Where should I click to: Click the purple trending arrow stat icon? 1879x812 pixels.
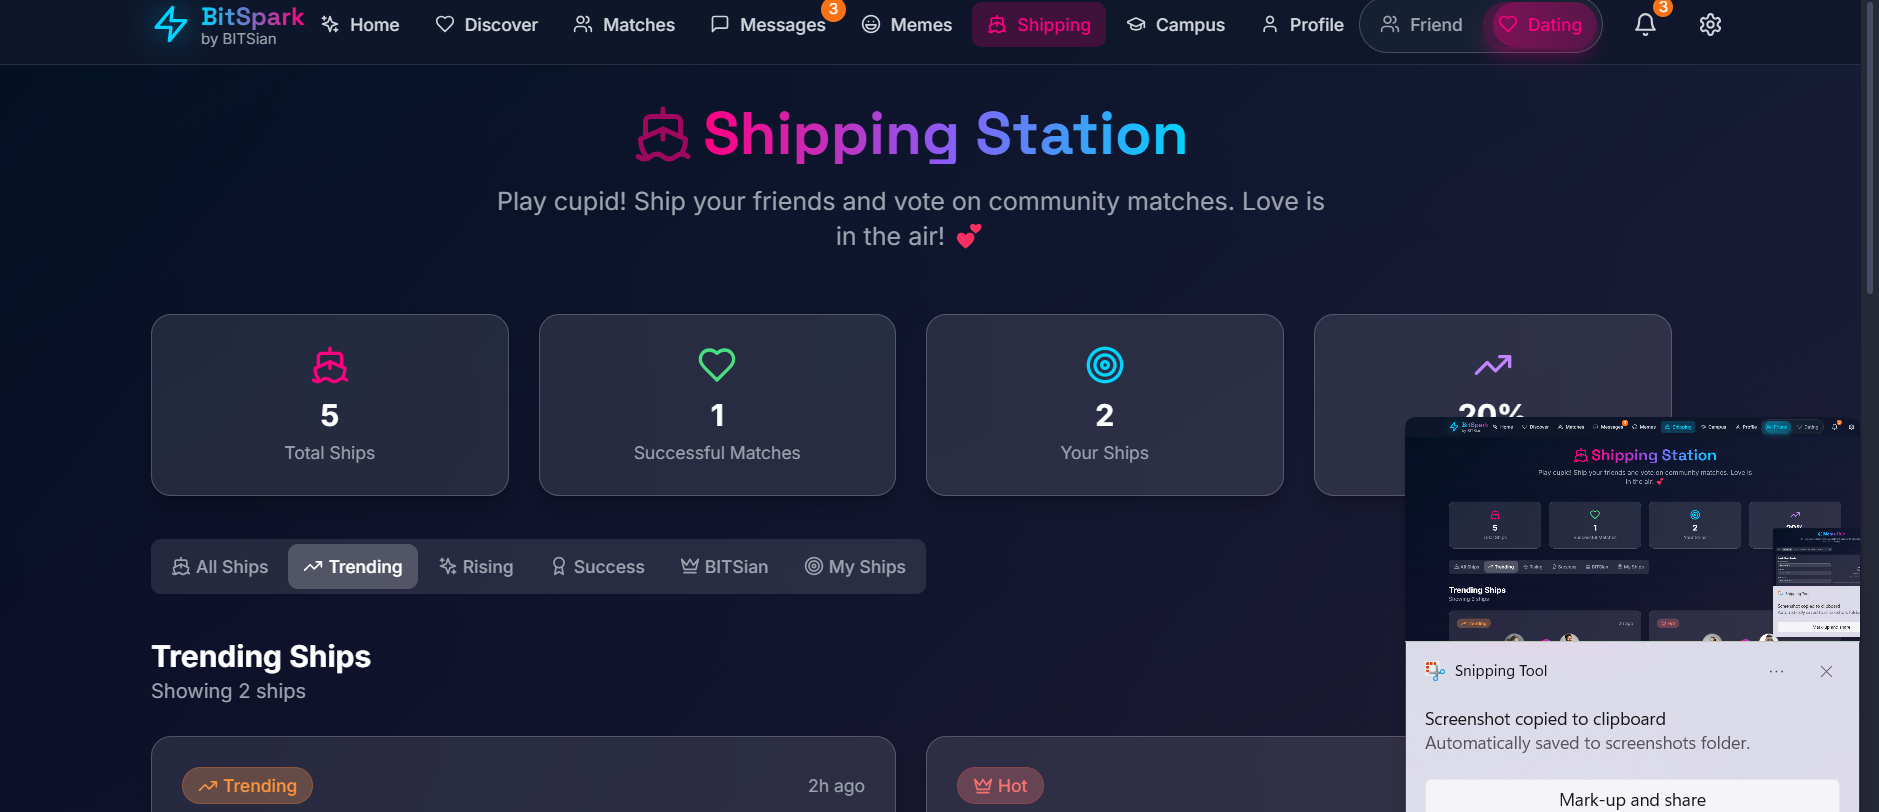click(1493, 365)
